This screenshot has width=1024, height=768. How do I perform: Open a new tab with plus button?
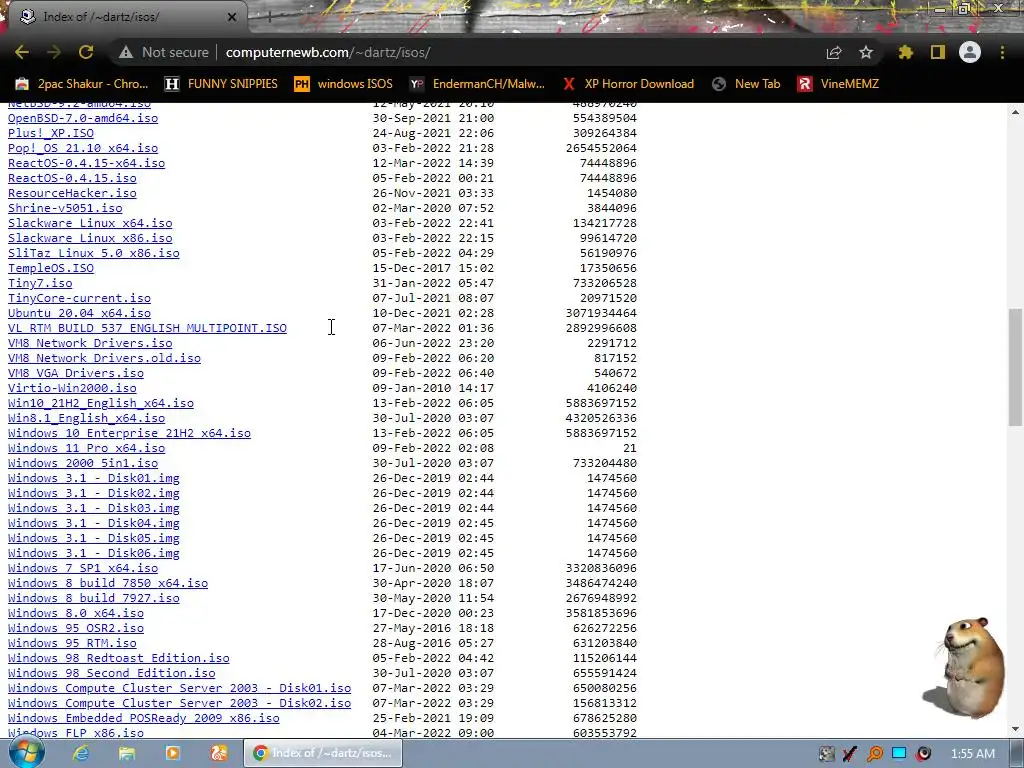coord(269,17)
